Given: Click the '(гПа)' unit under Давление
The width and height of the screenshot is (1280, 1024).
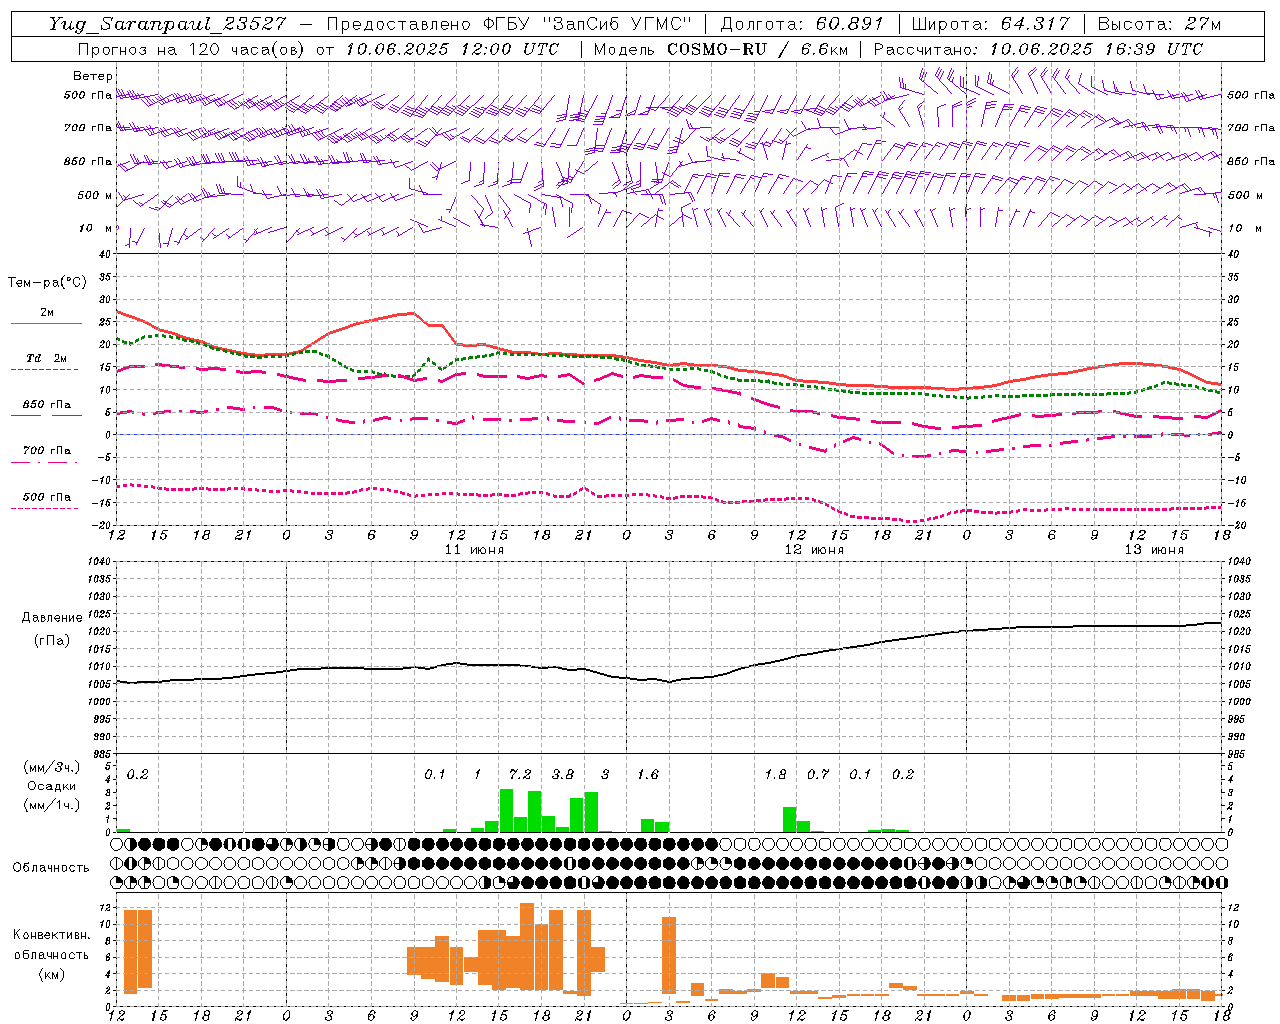Looking at the screenshot, I should [52, 640].
